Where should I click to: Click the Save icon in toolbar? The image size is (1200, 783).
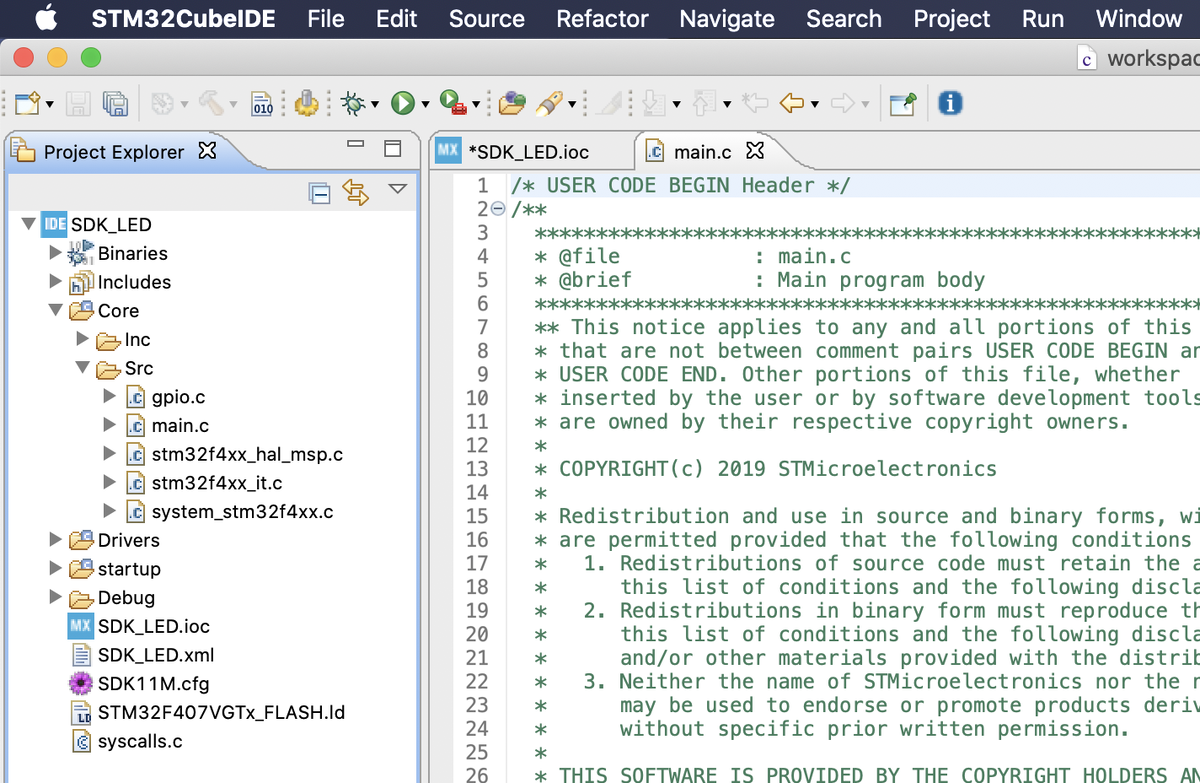(x=79, y=103)
